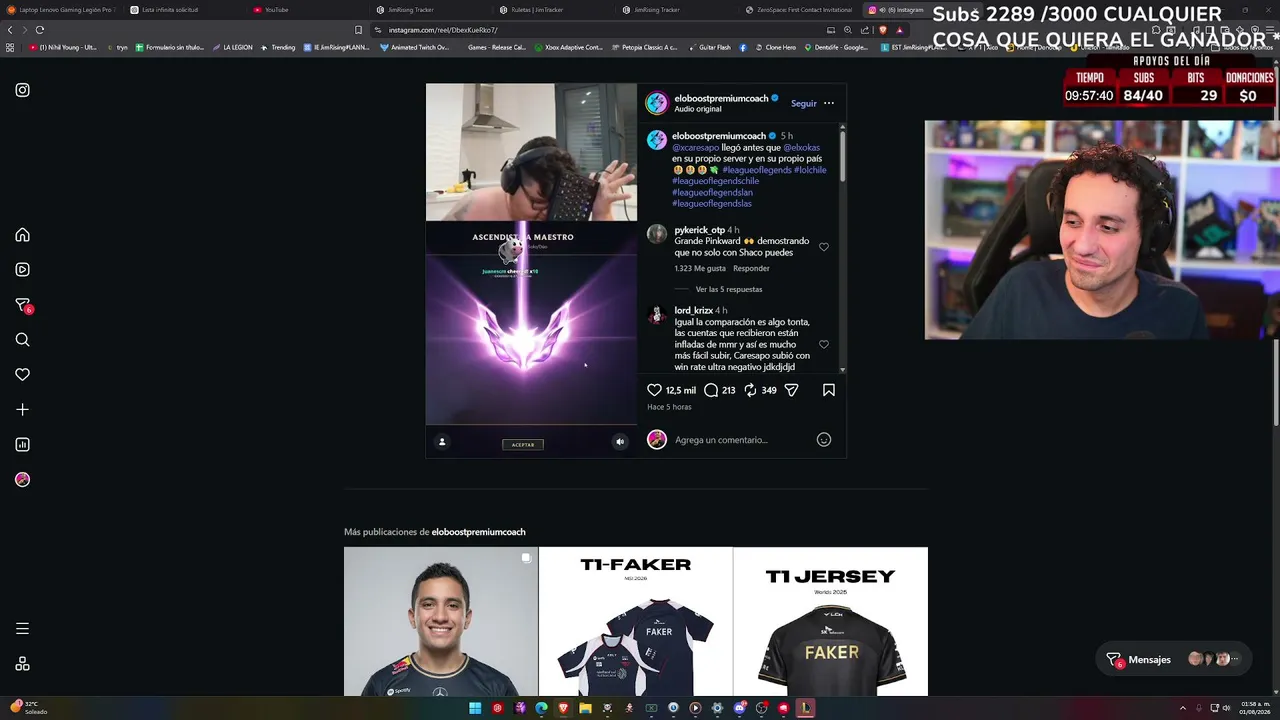Image resolution: width=1280 pixels, height=720 pixels.
Task: Open your profile avatar in the sidebar
Action: pyautogui.click(x=22, y=479)
